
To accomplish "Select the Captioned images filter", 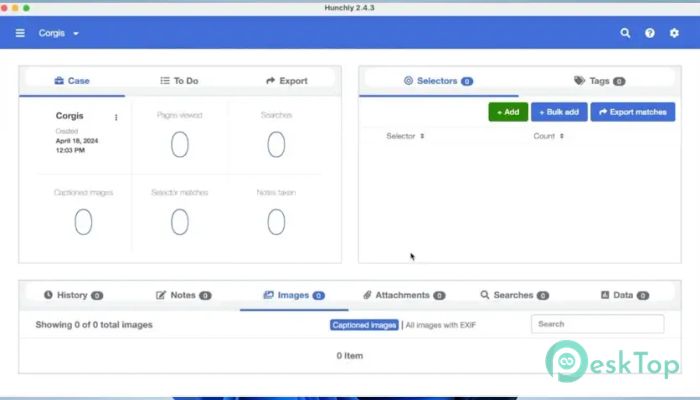I will click(x=364, y=325).
